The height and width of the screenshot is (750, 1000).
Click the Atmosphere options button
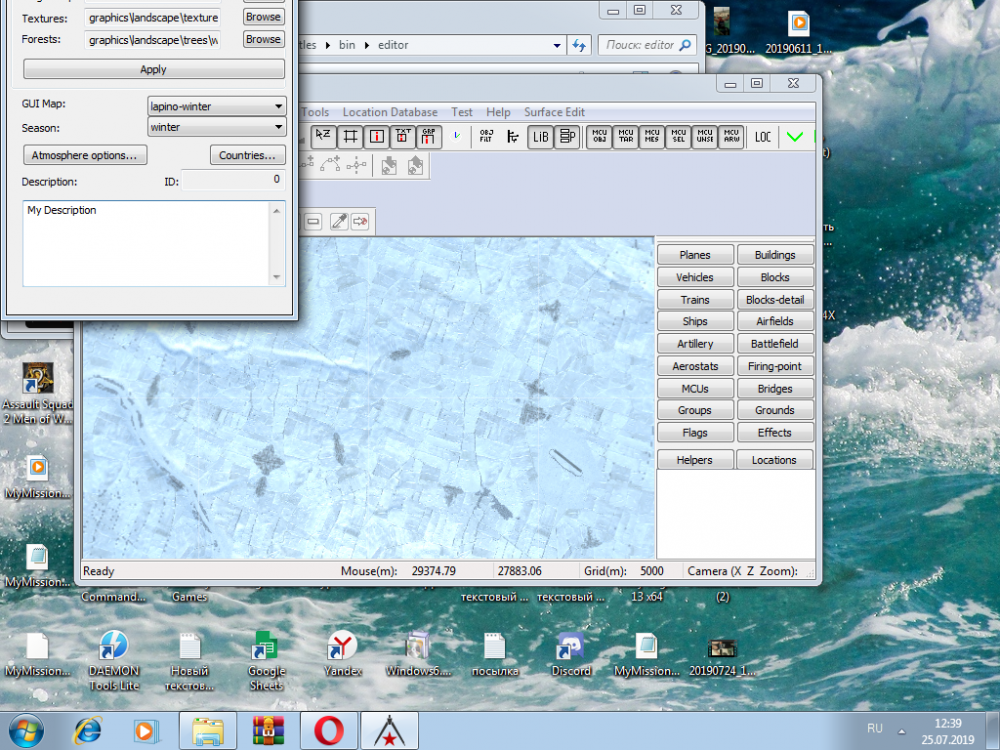click(x=85, y=155)
